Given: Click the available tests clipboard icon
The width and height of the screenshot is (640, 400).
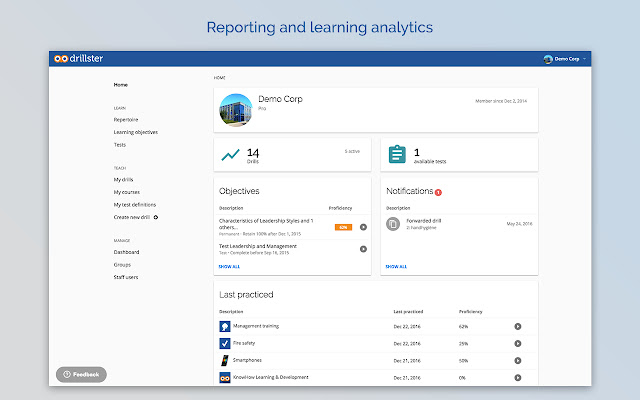Looking at the screenshot, I should point(397,154).
